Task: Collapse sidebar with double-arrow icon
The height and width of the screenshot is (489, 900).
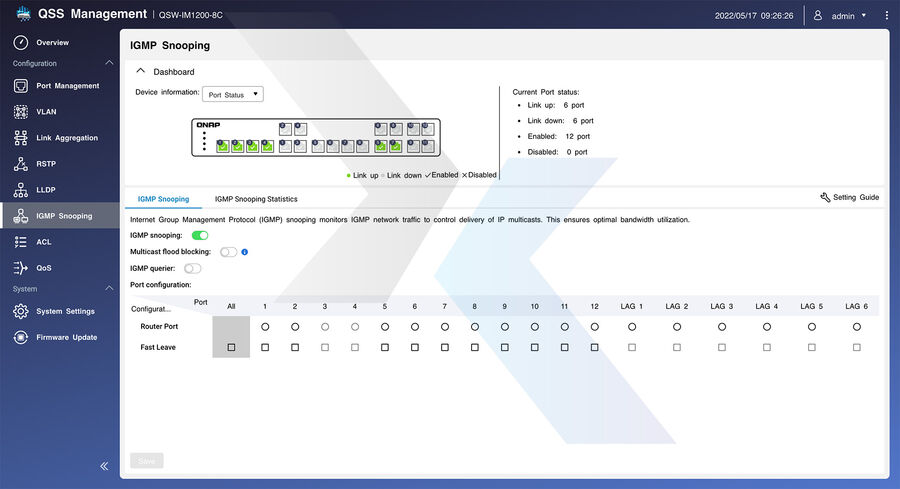Action: (104, 466)
